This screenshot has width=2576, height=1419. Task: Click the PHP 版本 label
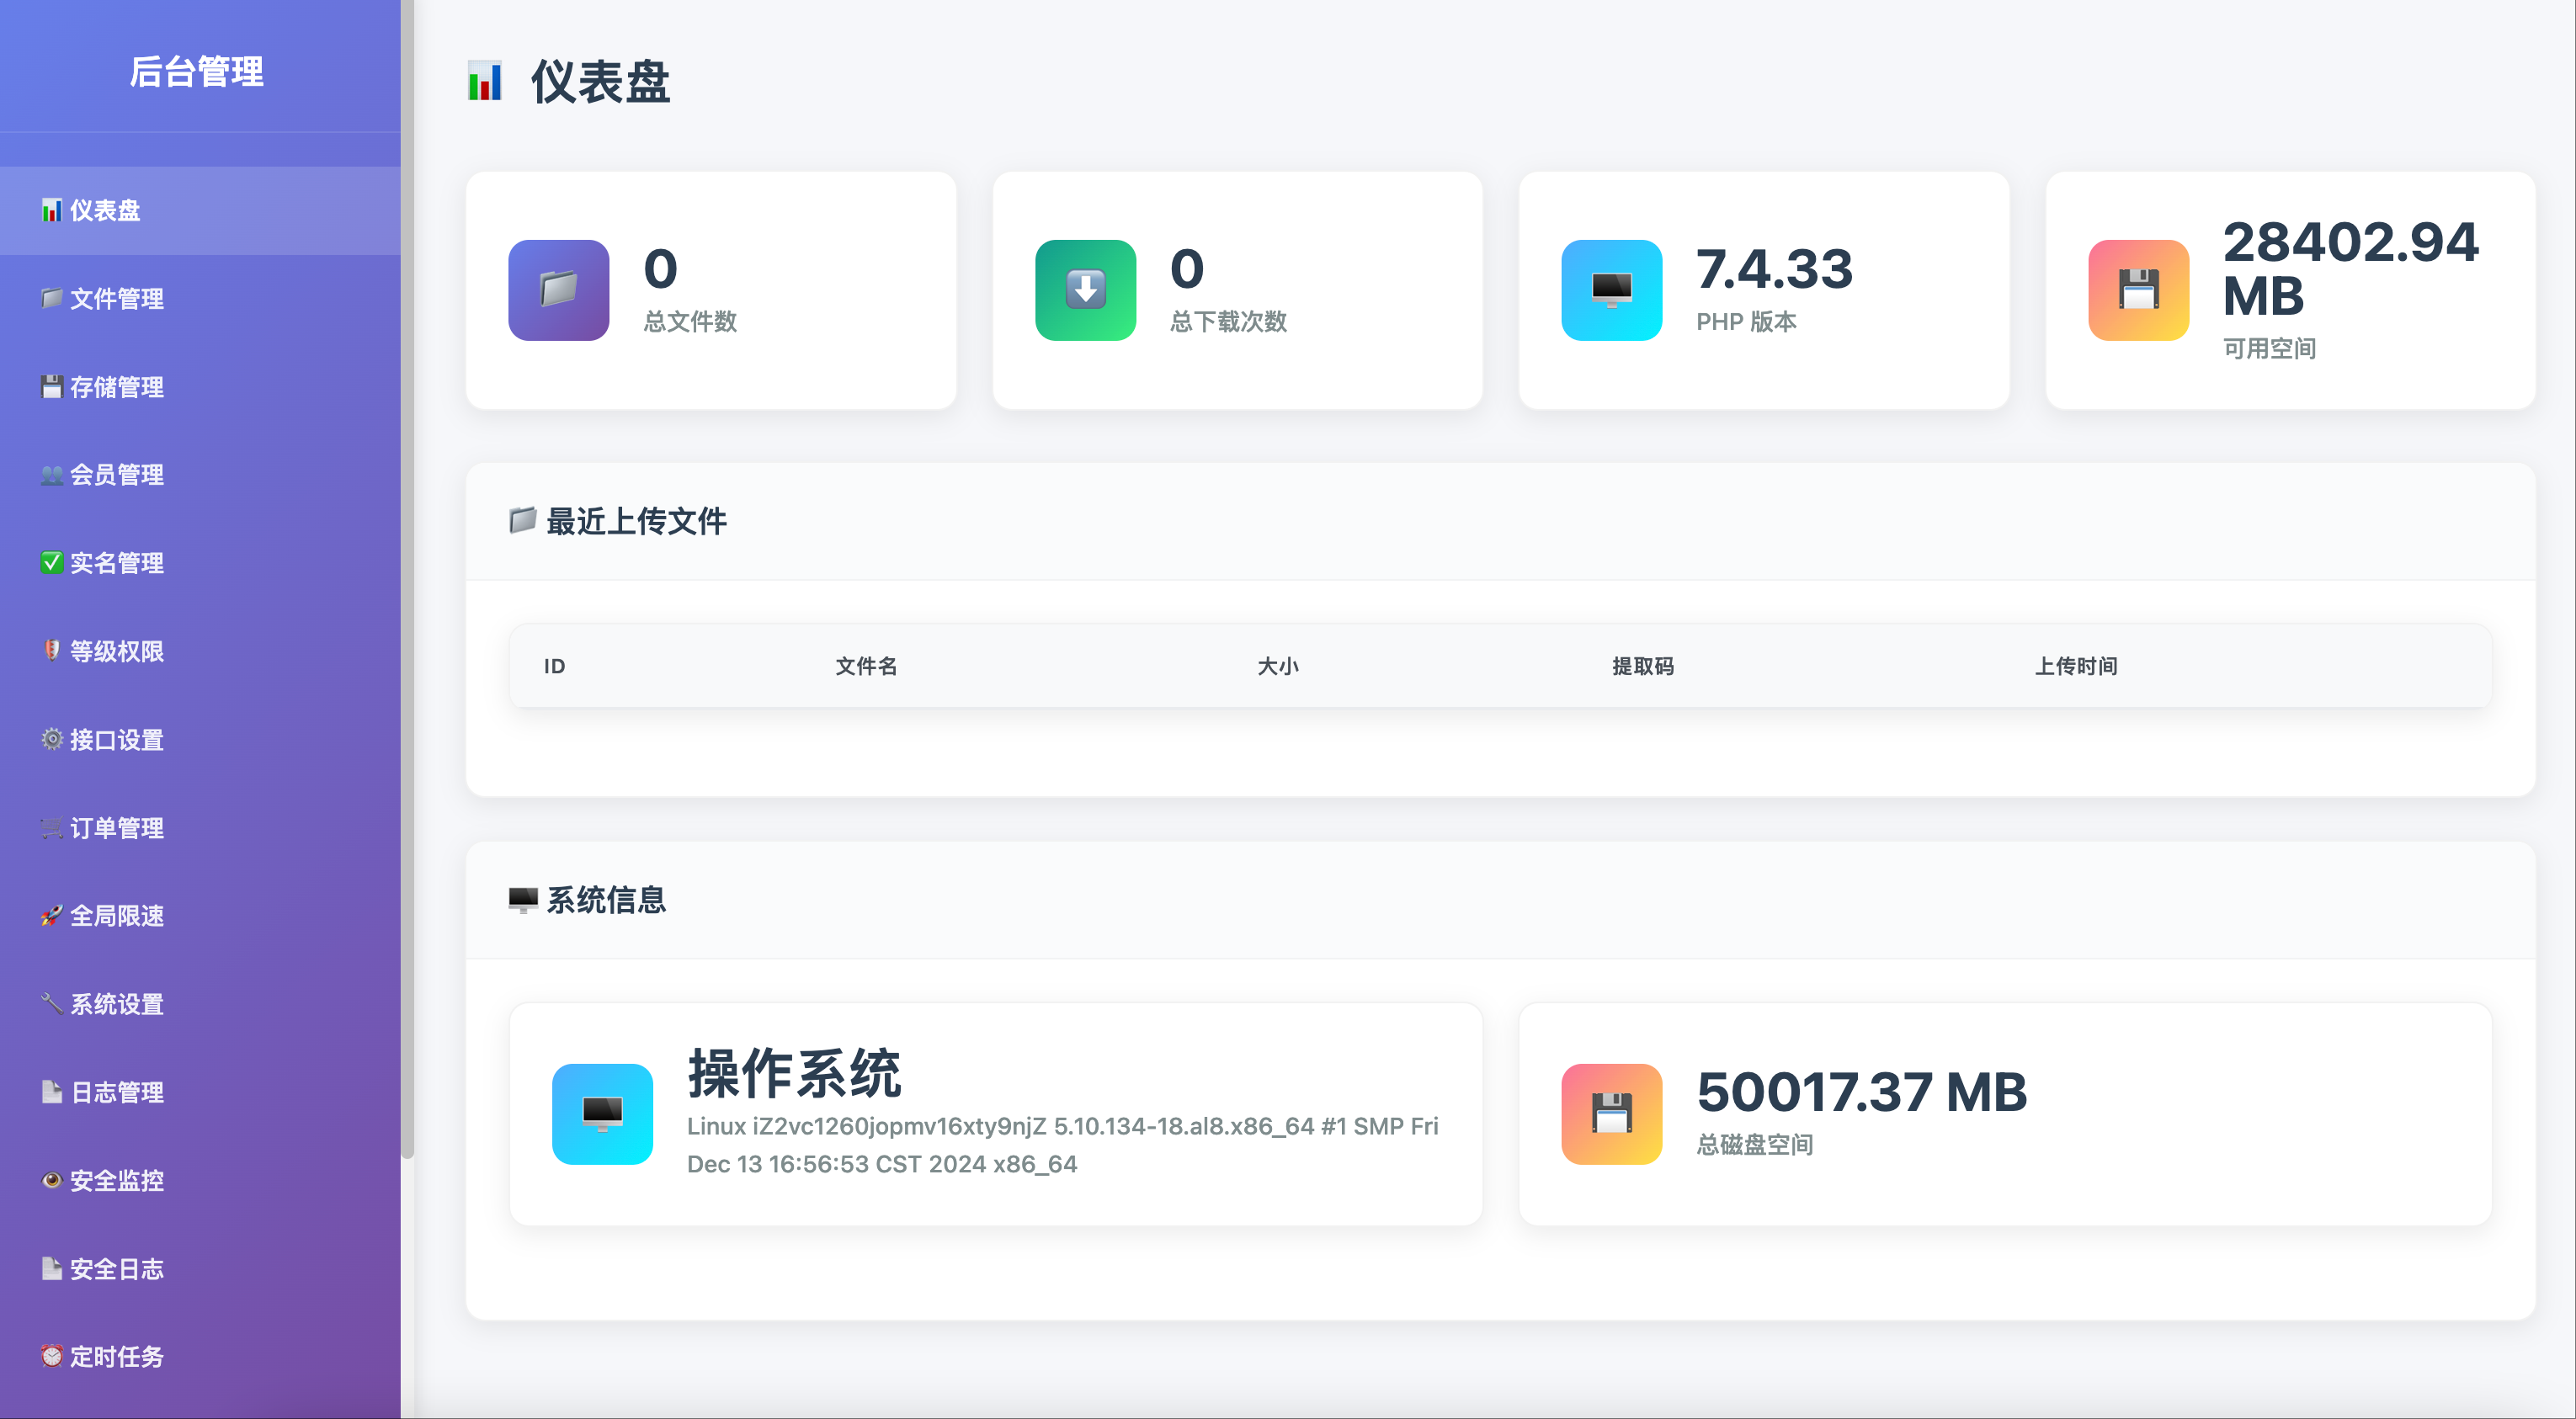click(x=1746, y=322)
